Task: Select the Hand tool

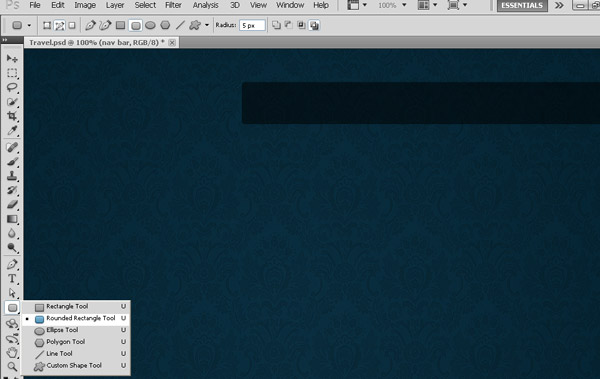Action: (12, 353)
